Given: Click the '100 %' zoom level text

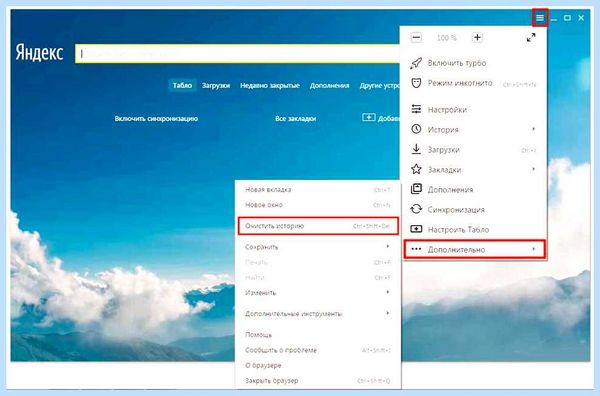Looking at the screenshot, I should click(x=447, y=38).
